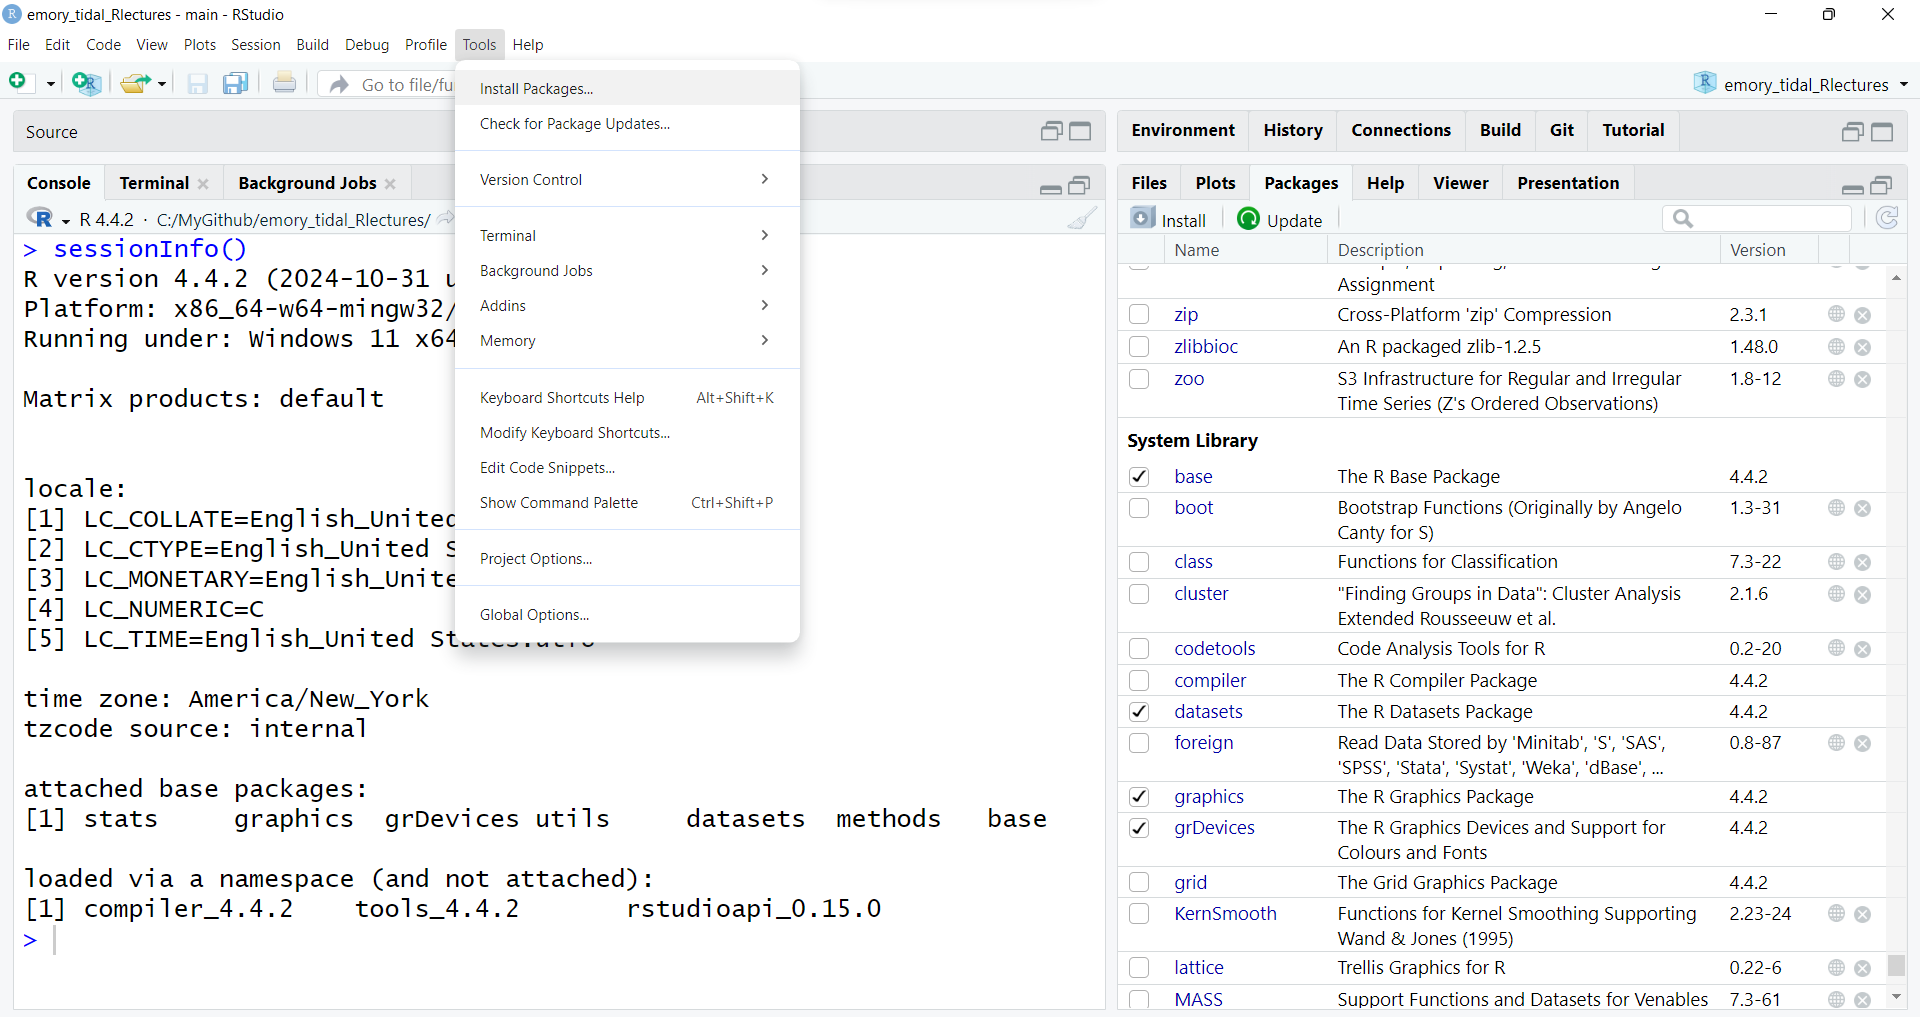Clear the console with the broom icon
This screenshot has width=1920, height=1017.
pos(1081,219)
